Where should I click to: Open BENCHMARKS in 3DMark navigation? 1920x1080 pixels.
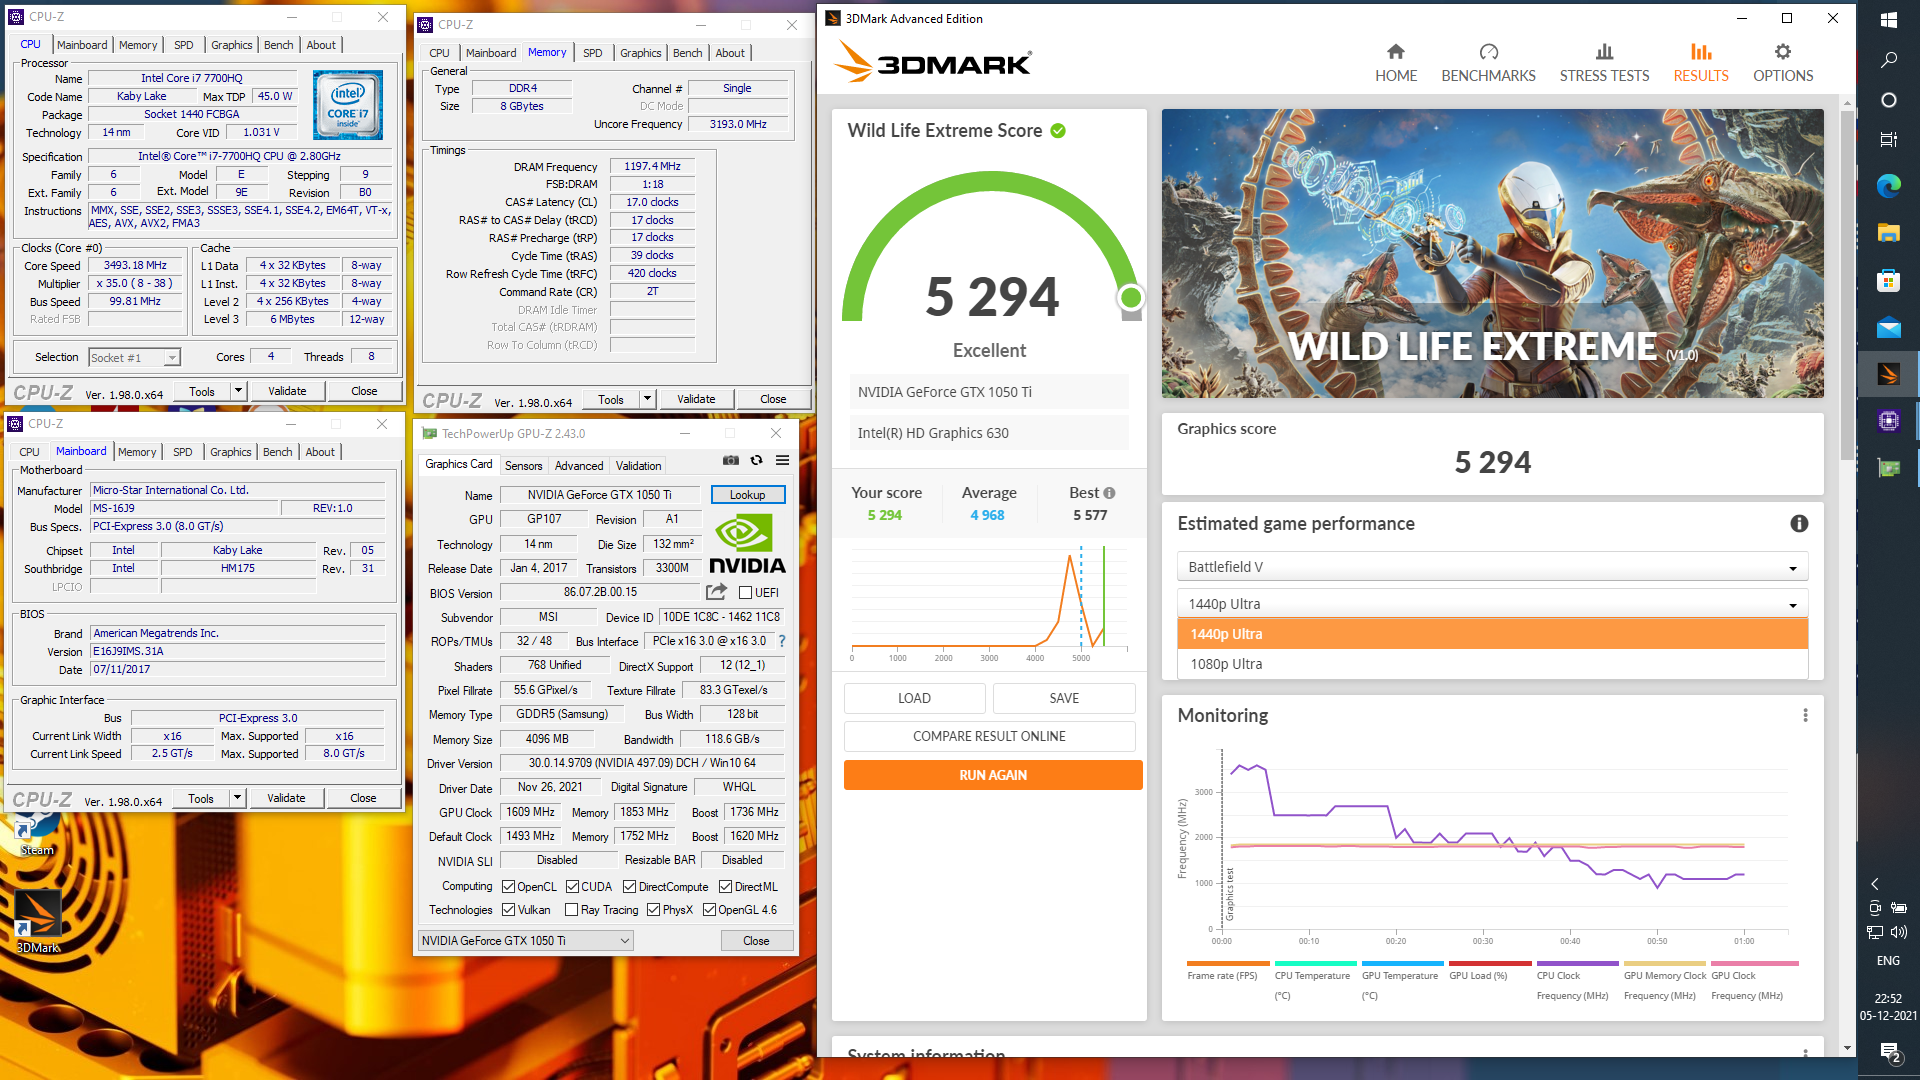1488,63
